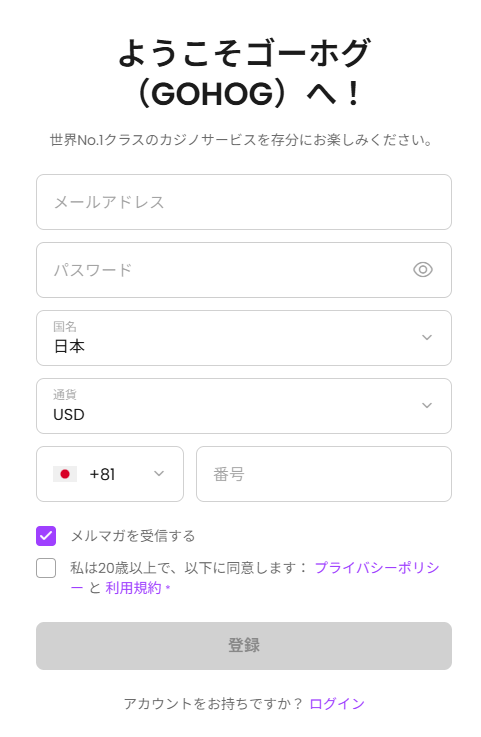Open the +81 phone code selector
This screenshot has height=737, width=481.
pyautogui.click(x=110, y=474)
